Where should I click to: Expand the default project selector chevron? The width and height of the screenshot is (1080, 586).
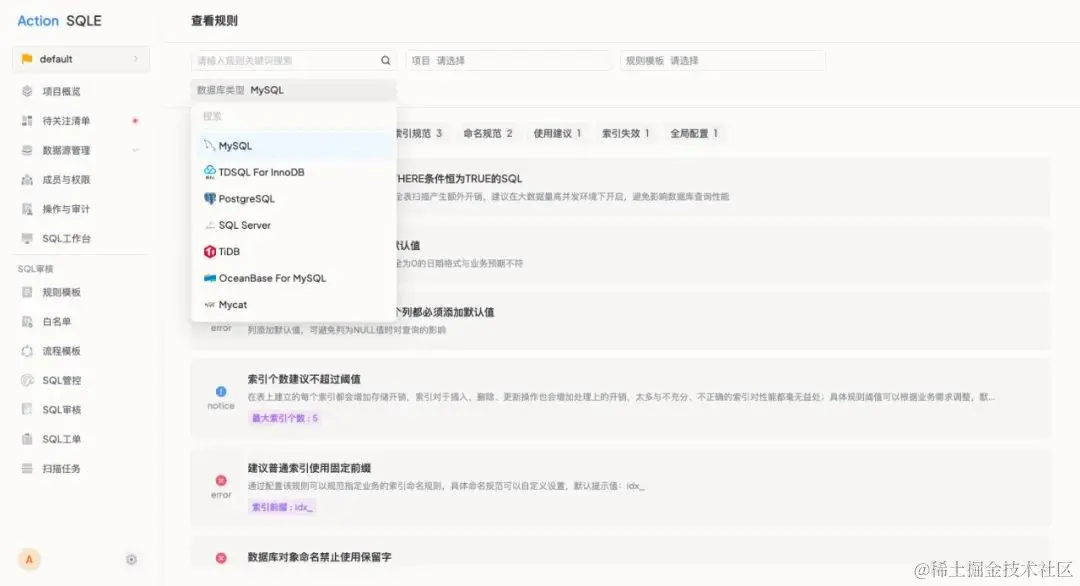[136, 59]
